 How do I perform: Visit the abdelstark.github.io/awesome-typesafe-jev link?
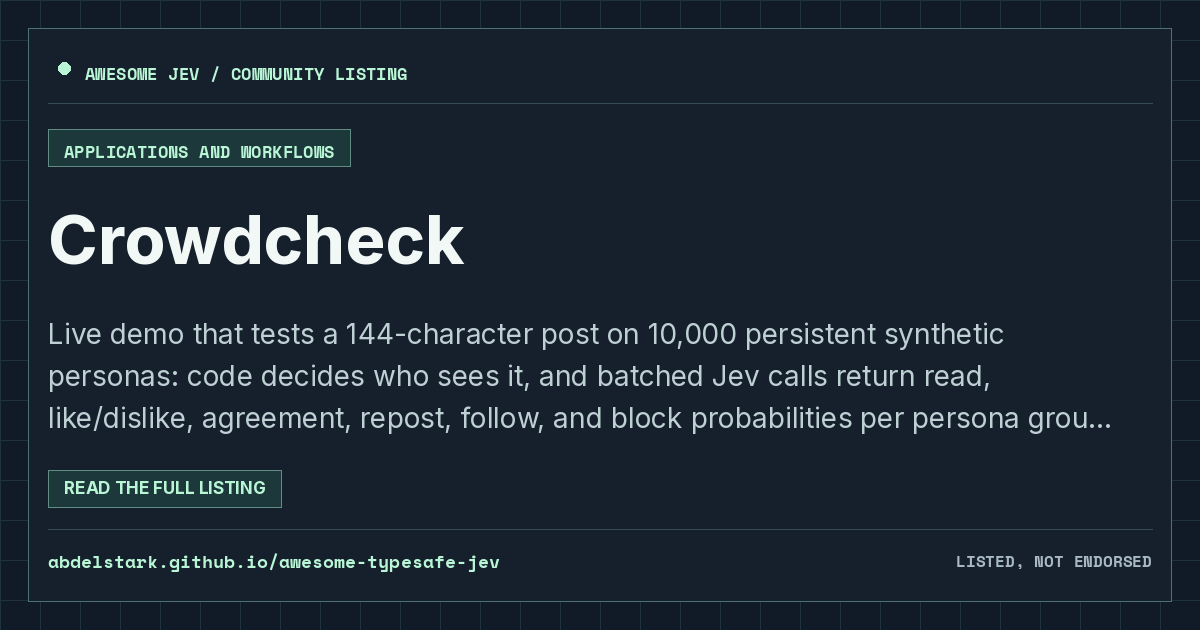[x=274, y=562]
